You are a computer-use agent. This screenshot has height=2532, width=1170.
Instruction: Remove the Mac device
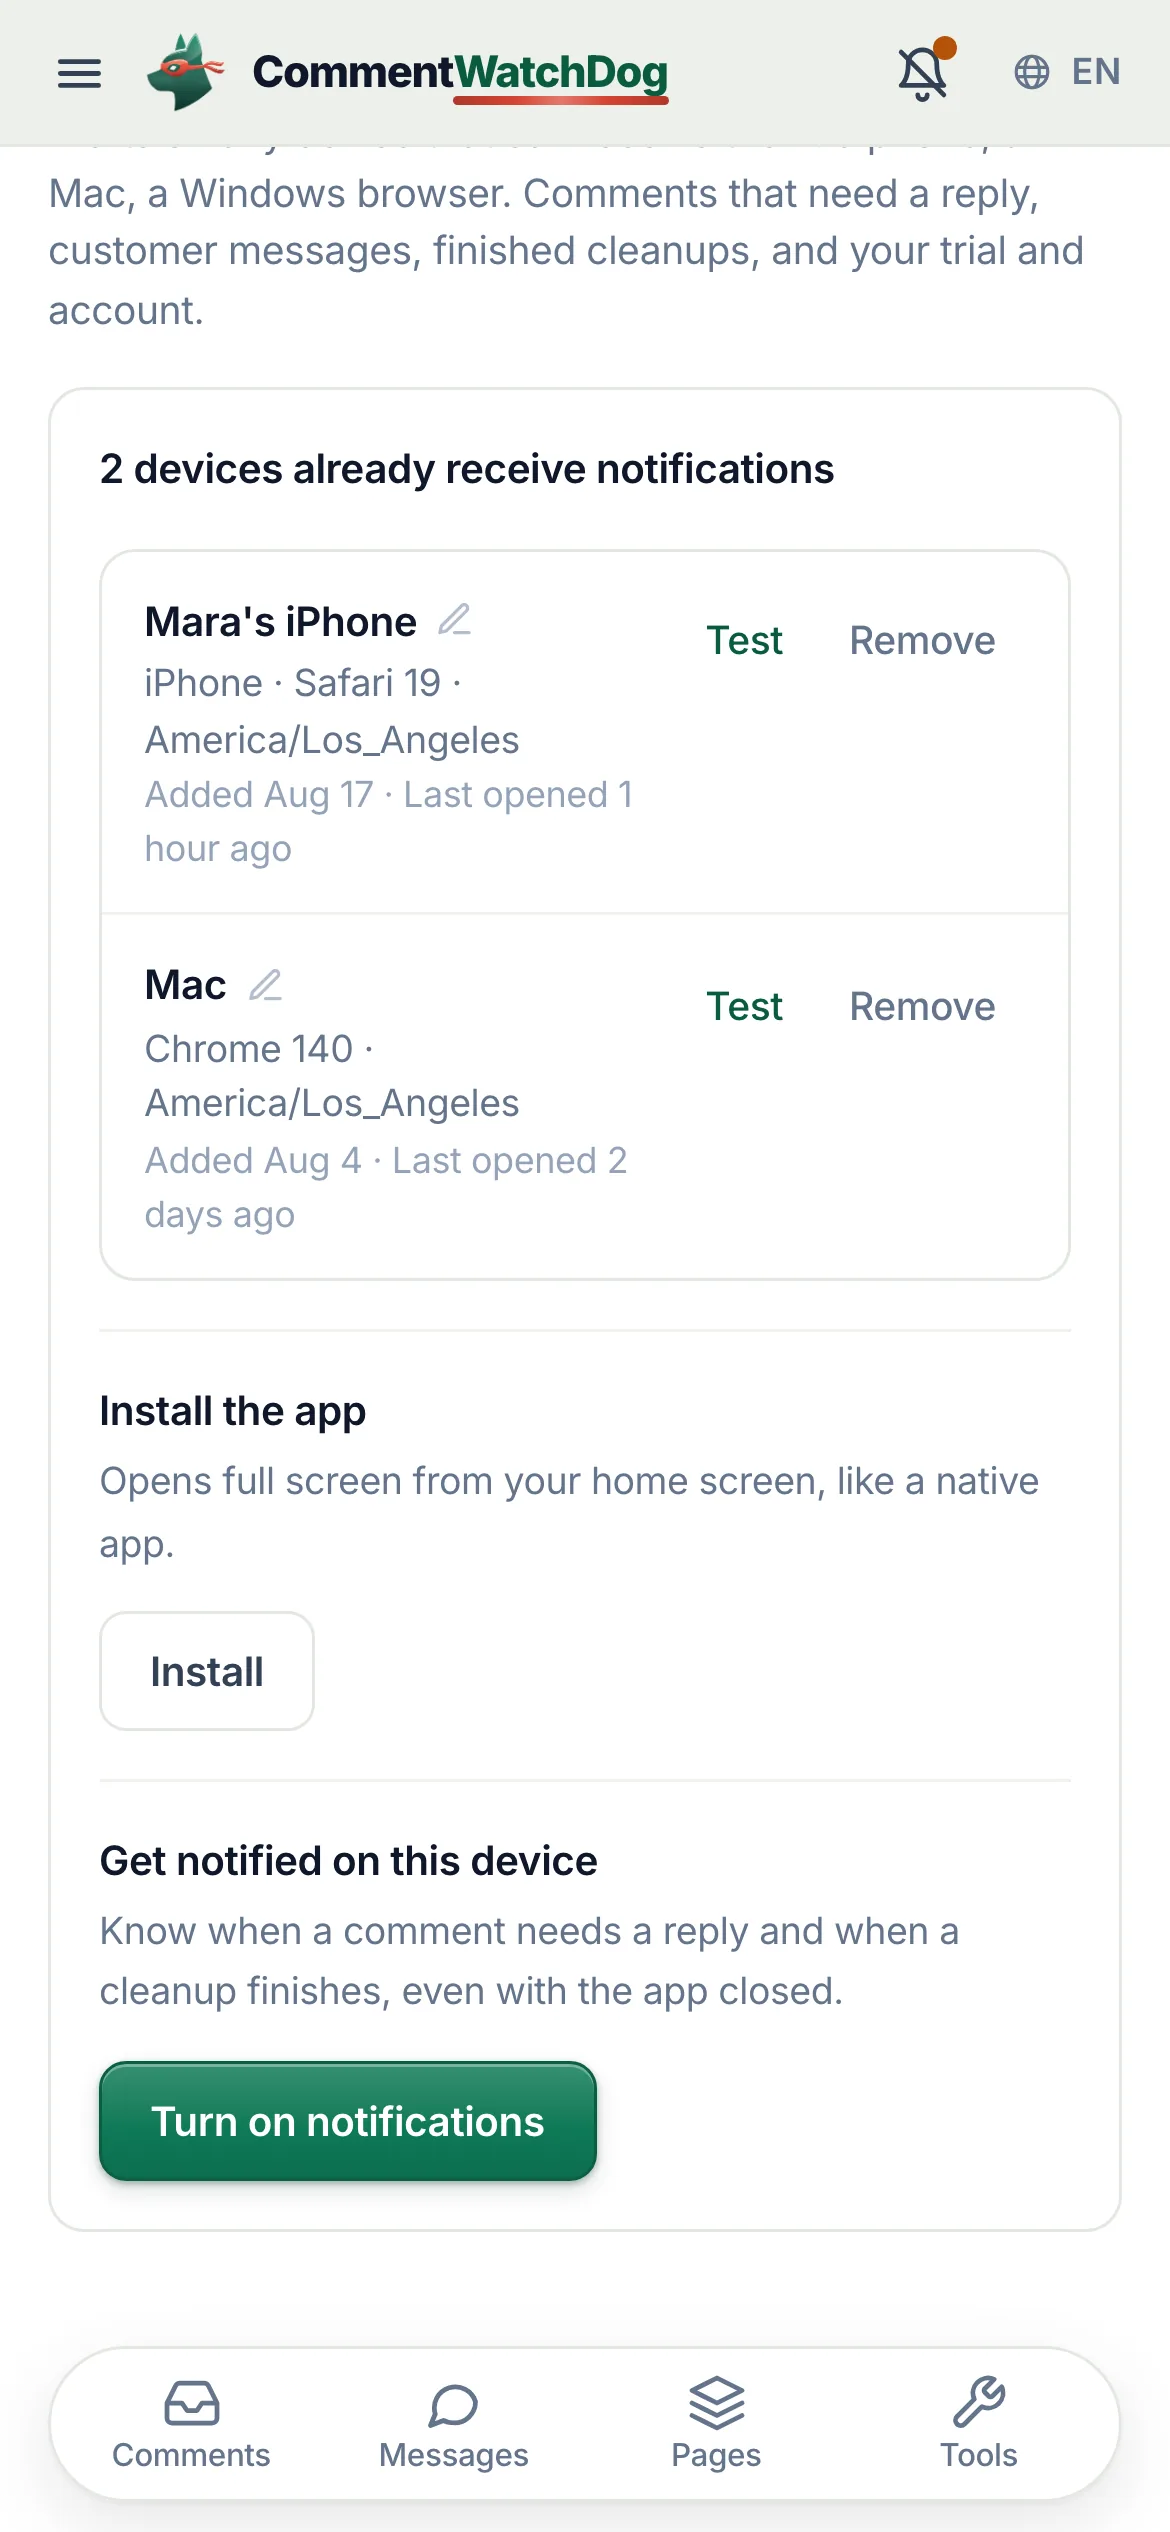(x=922, y=1007)
